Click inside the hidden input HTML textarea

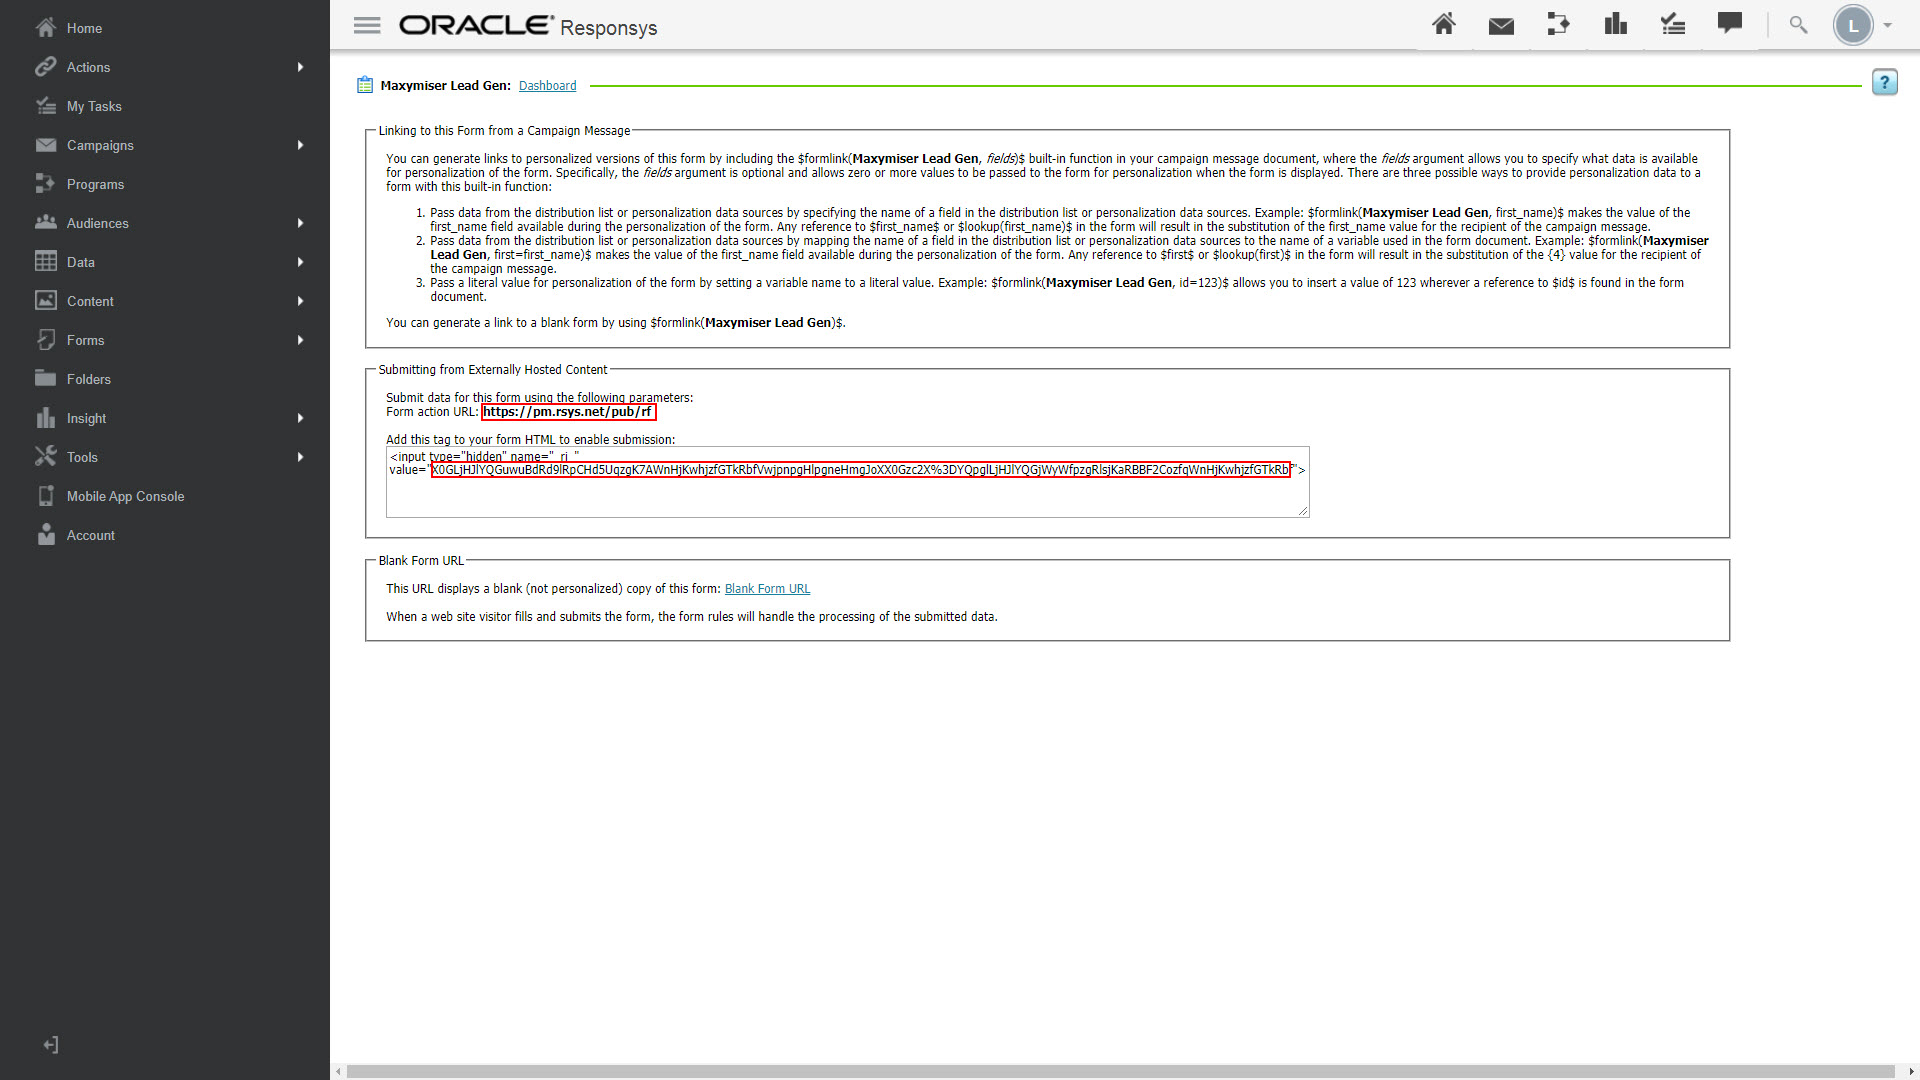pos(846,496)
